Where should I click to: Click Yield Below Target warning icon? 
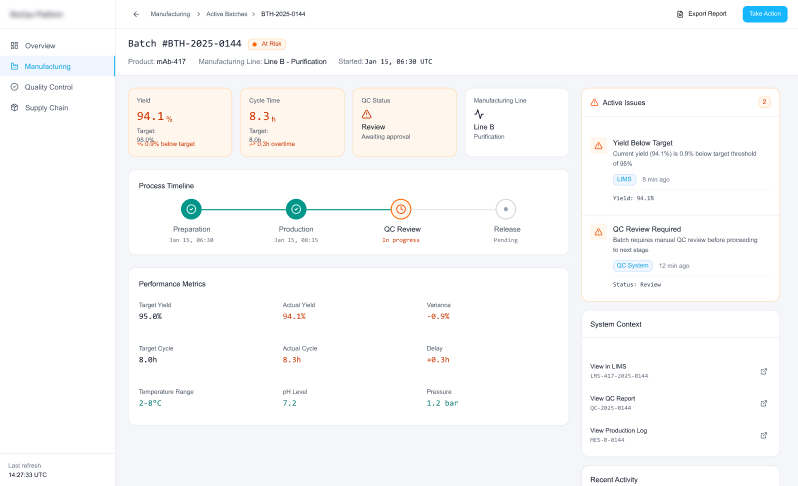598,146
